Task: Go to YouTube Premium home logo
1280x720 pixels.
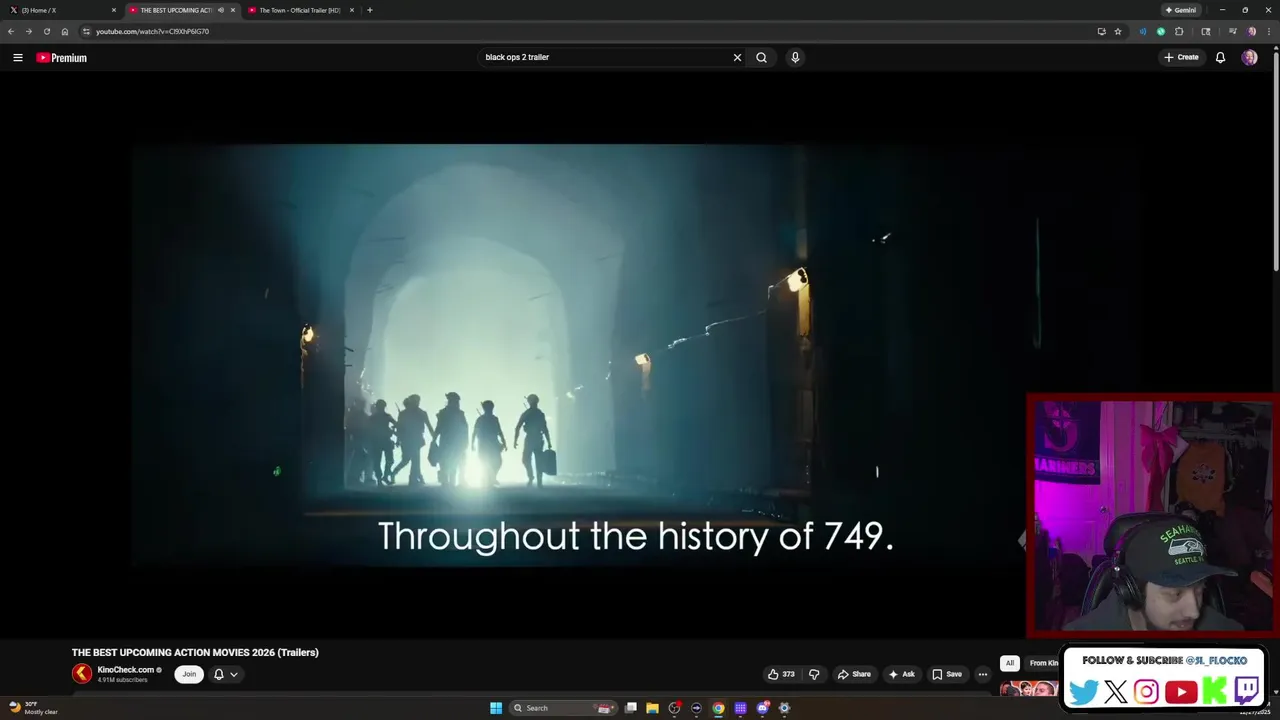Action: pyautogui.click(x=62, y=58)
